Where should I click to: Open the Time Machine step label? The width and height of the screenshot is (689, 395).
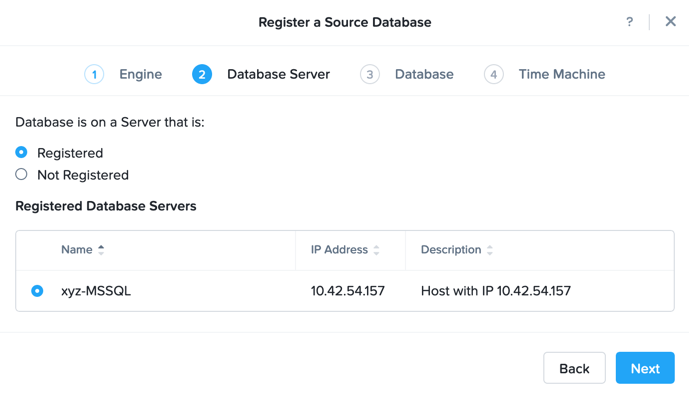coord(562,74)
